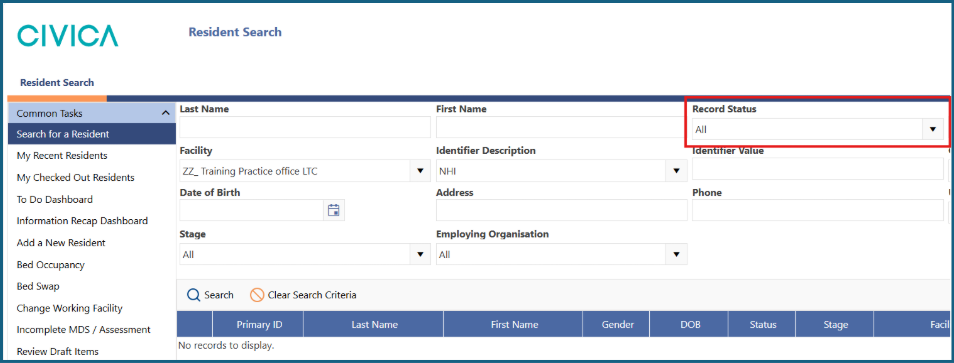Click the Civica logo
The image size is (954, 363).
coord(68,36)
